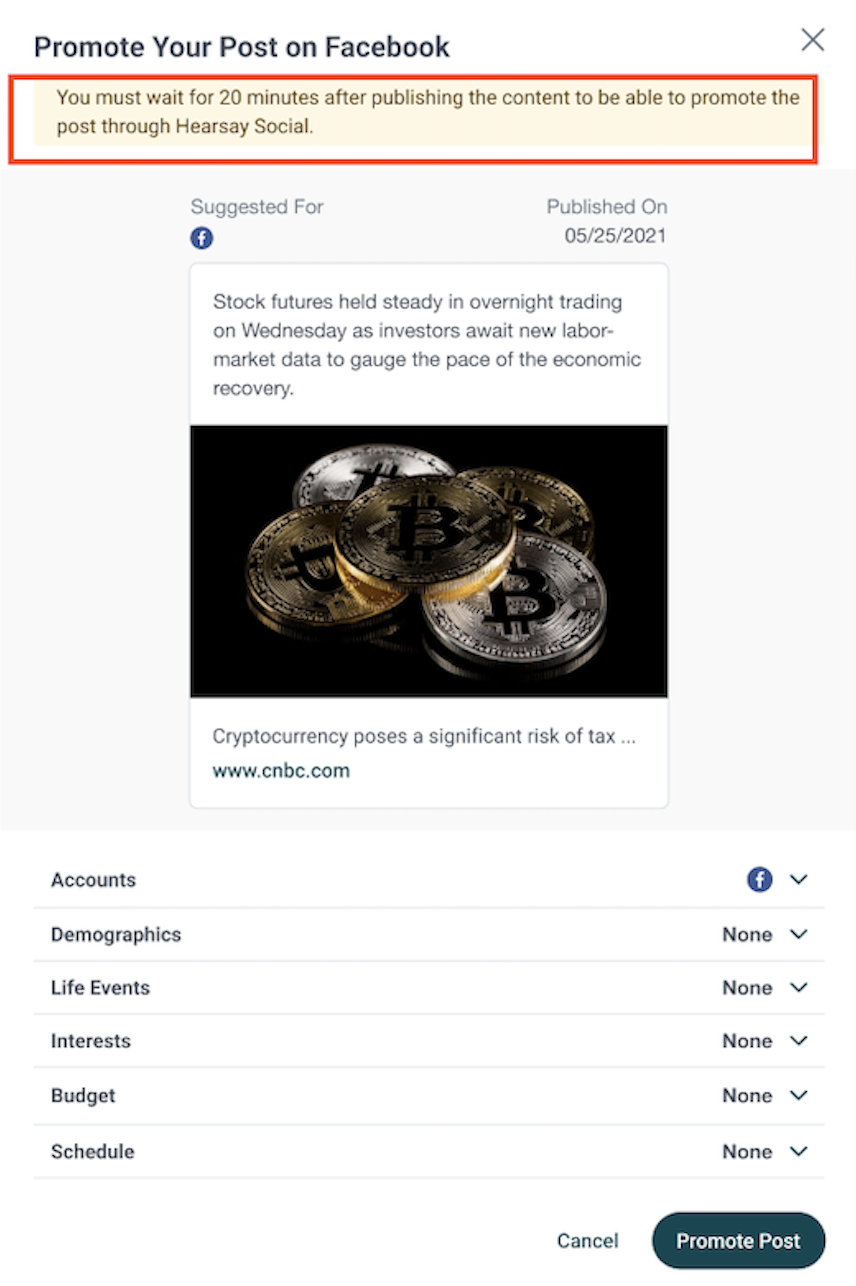The image size is (856, 1286).
Task: Expand the Interests chevron
Action: tap(798, 1041)
